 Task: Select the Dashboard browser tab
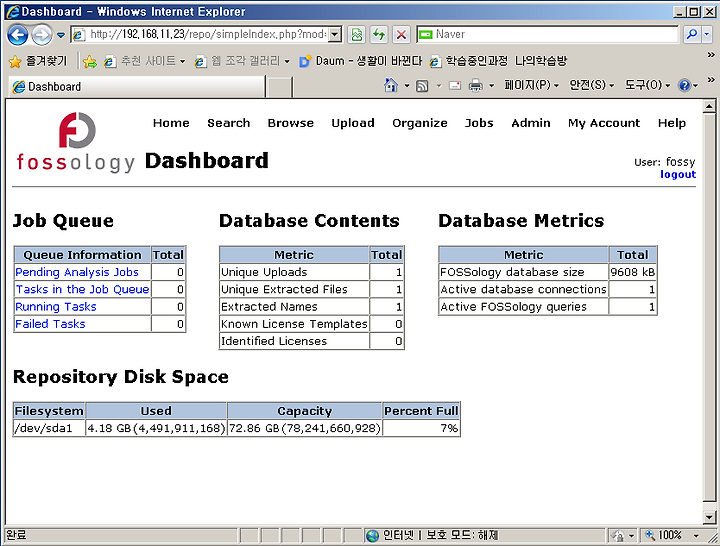click(136, 86)
